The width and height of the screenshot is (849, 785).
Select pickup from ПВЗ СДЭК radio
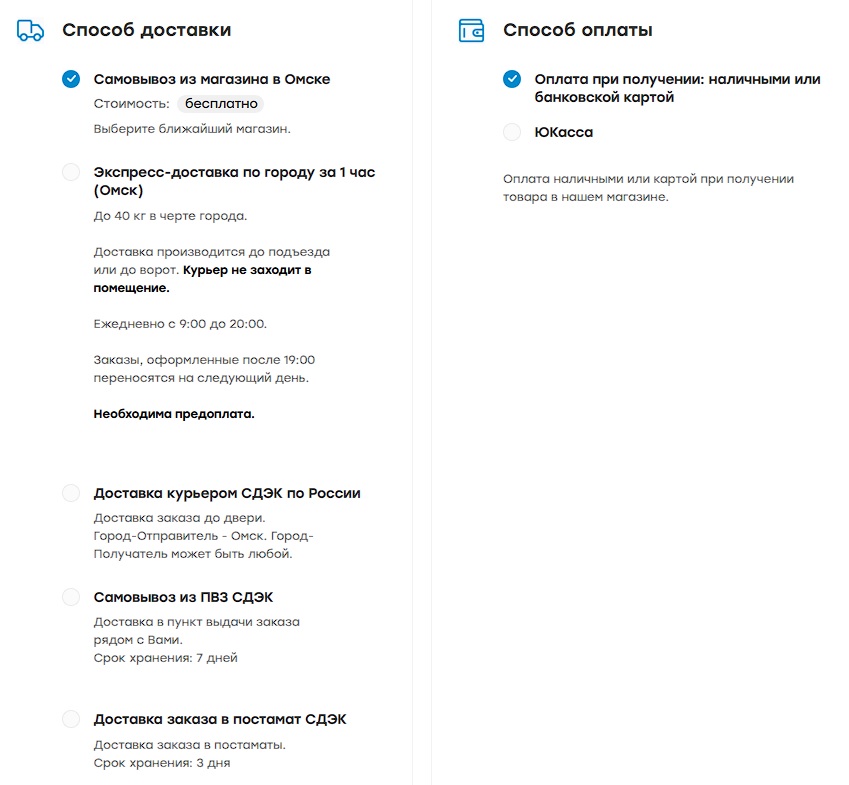[71, 597]
